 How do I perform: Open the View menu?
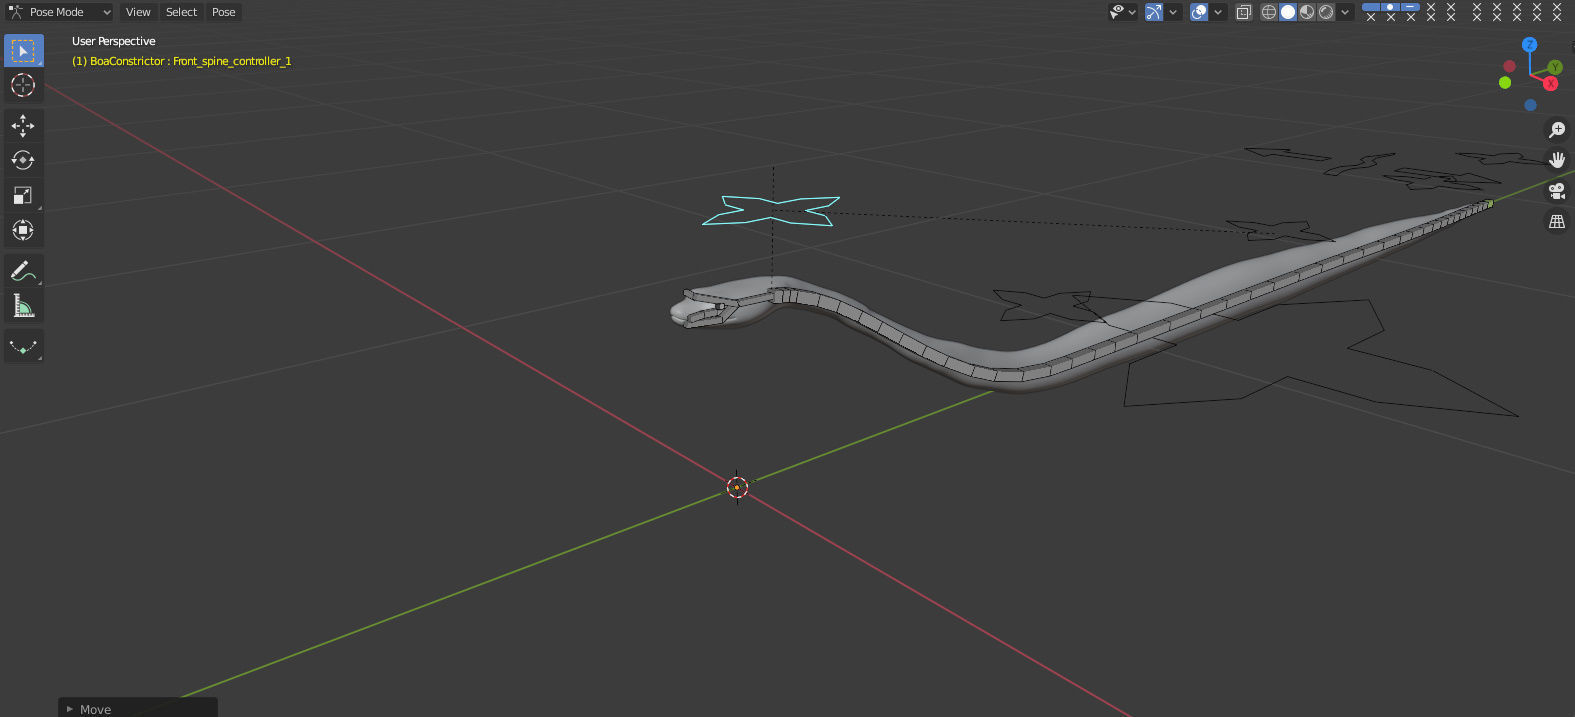pos(138,12)
